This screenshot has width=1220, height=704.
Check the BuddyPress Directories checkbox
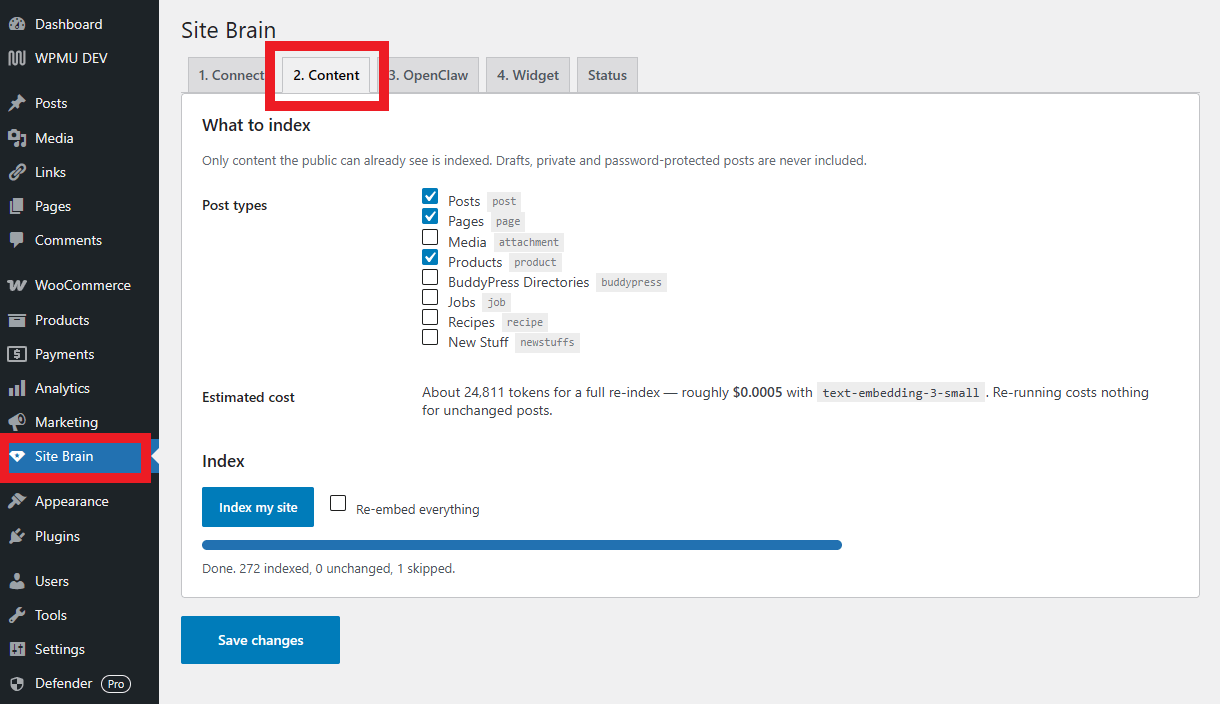click(430, 277)
